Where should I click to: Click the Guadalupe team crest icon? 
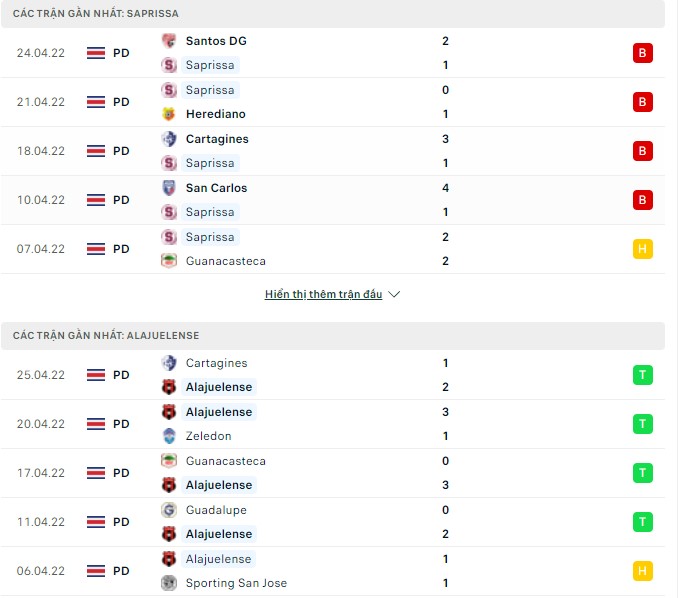pyautogui.click(x=169, y=510)
